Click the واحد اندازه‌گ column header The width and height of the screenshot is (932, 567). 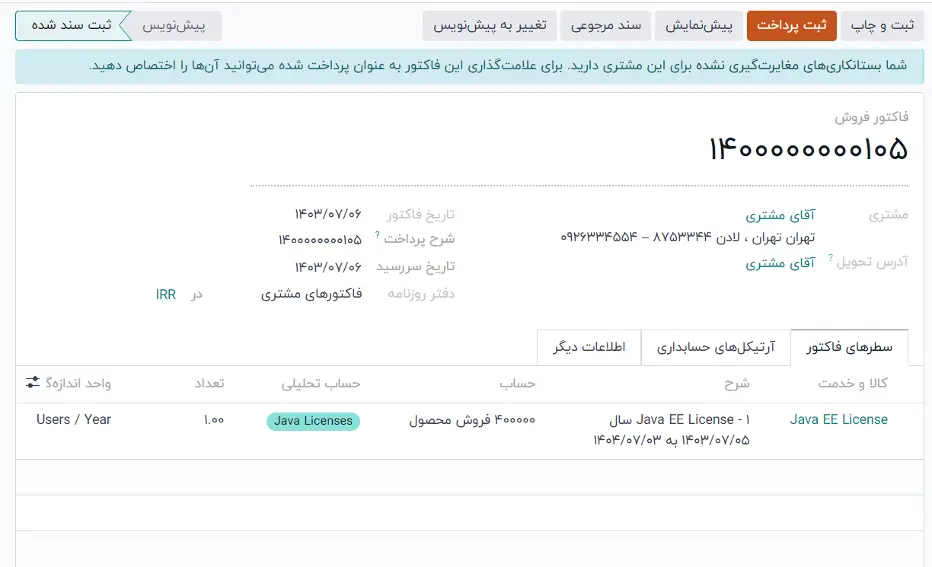pyautogui.click(x=78, y=383)
